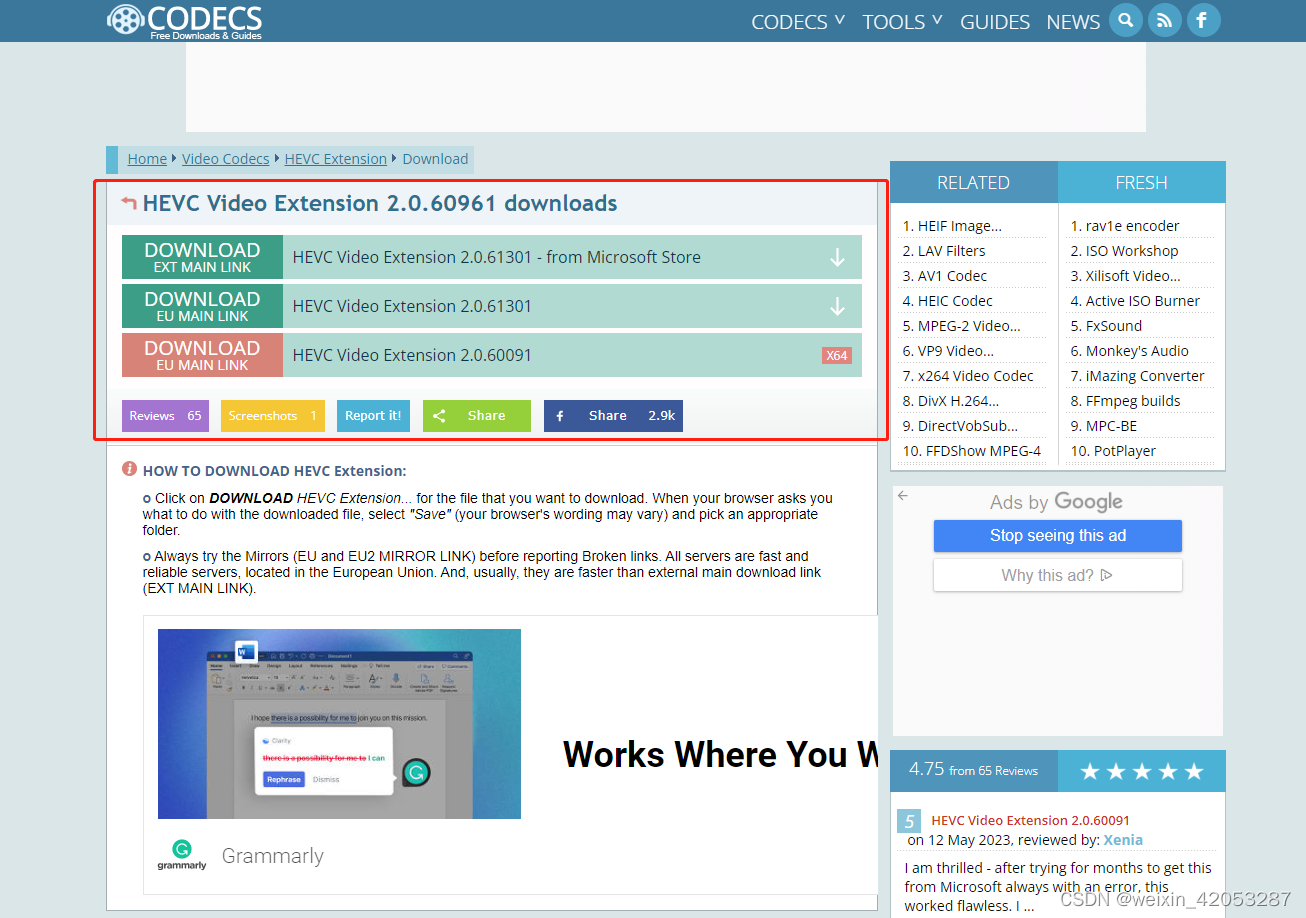1306x918 pixels.
Task: Open DivX H.264... related link
Action: [958, 401]
